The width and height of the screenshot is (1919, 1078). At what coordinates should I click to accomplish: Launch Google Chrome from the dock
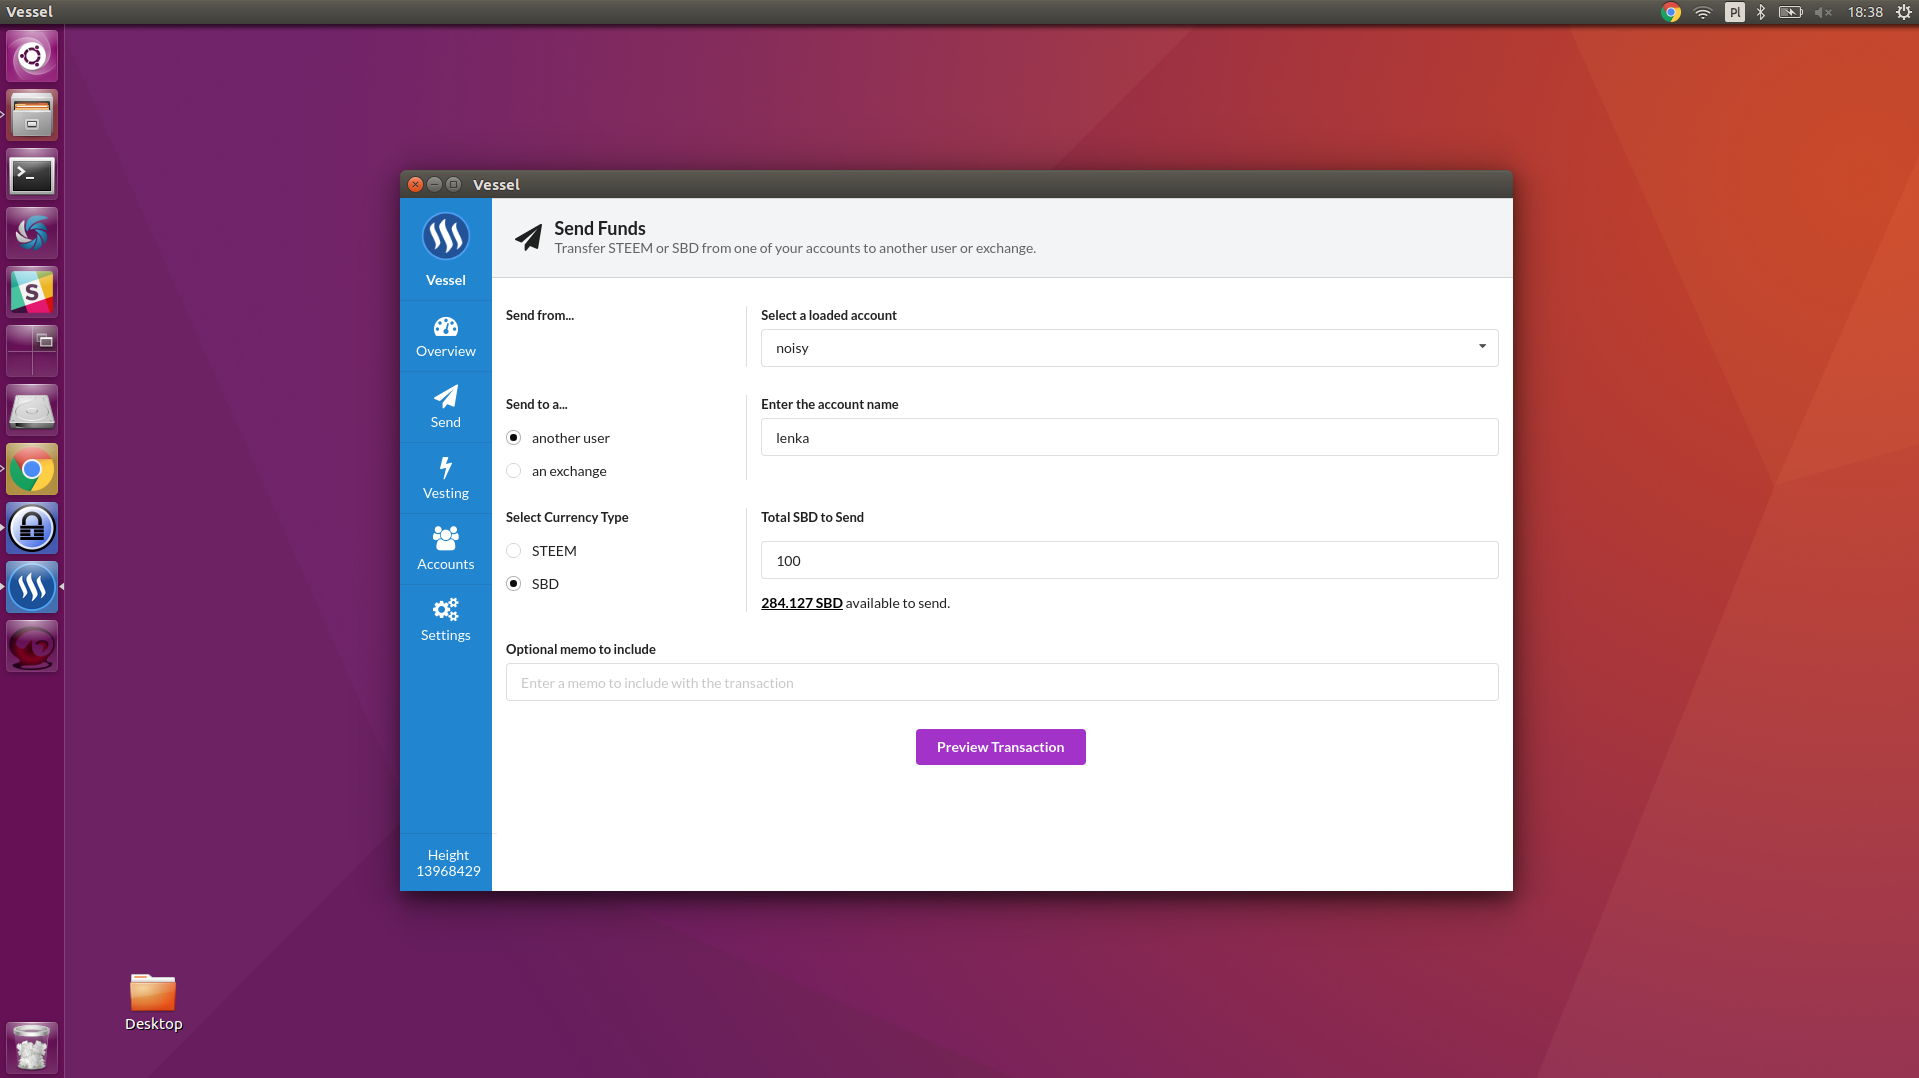(x=32, y=469)
